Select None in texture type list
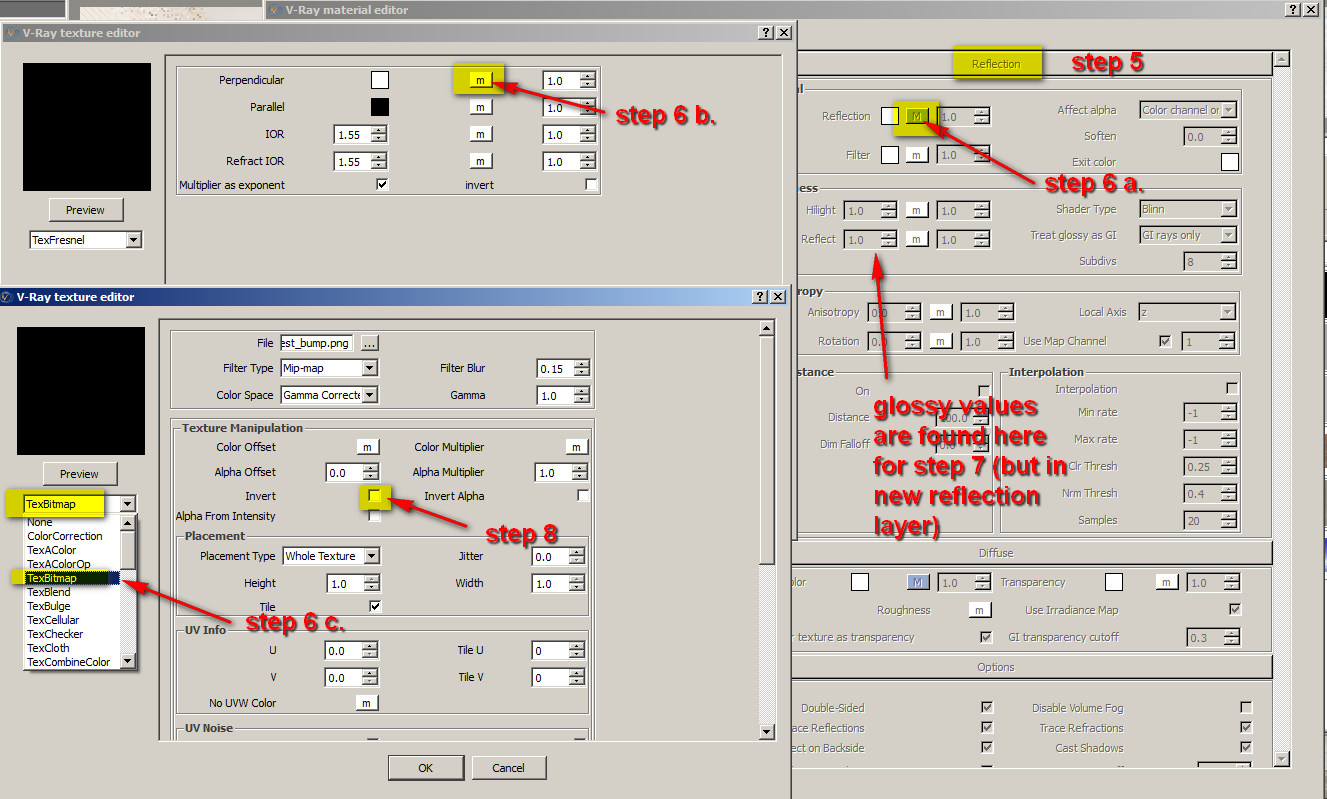This screenshot has height=799, width=1327. point(40,522)
